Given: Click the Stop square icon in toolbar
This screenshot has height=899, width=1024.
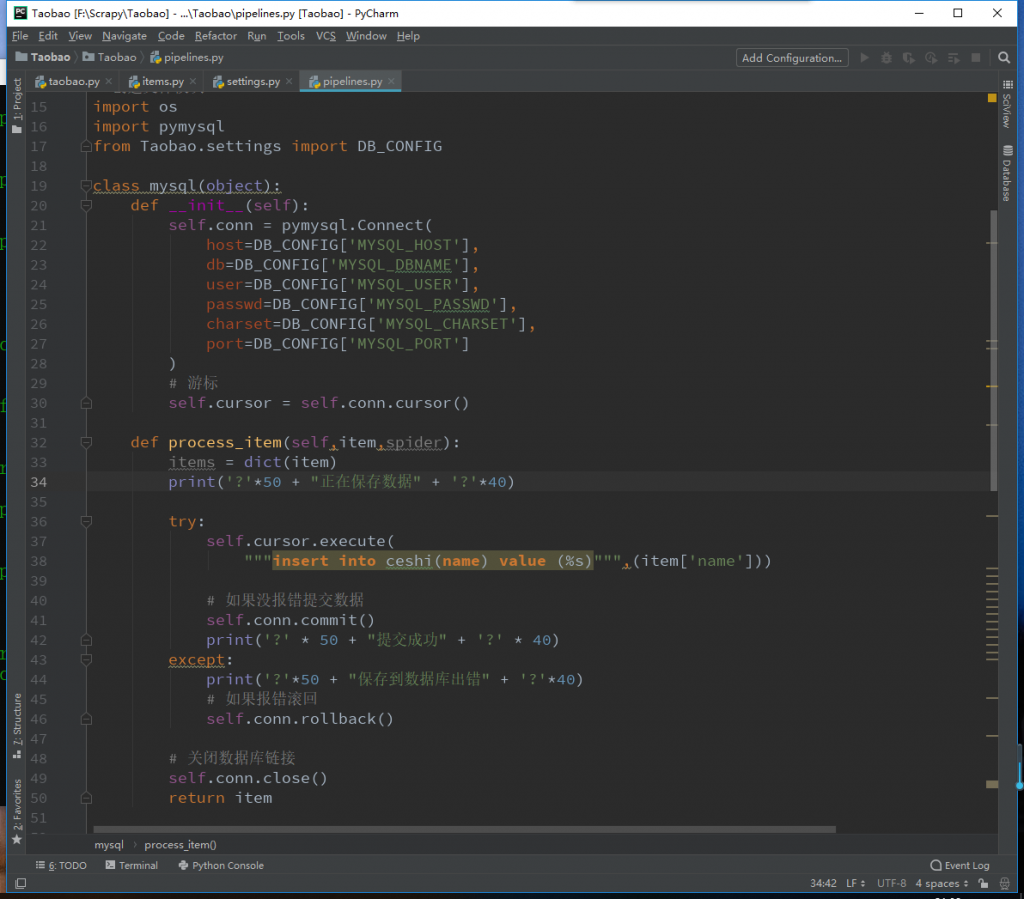Looking at the screenshot, I should pos(974,58).
